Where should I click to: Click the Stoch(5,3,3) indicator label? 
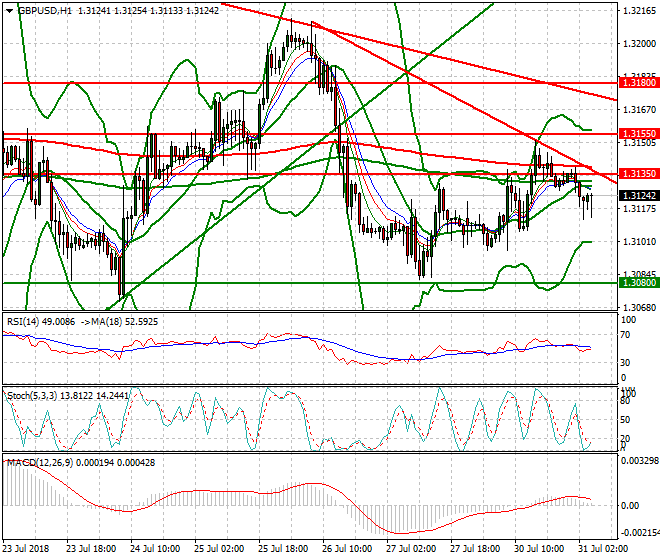coord(32,396)
